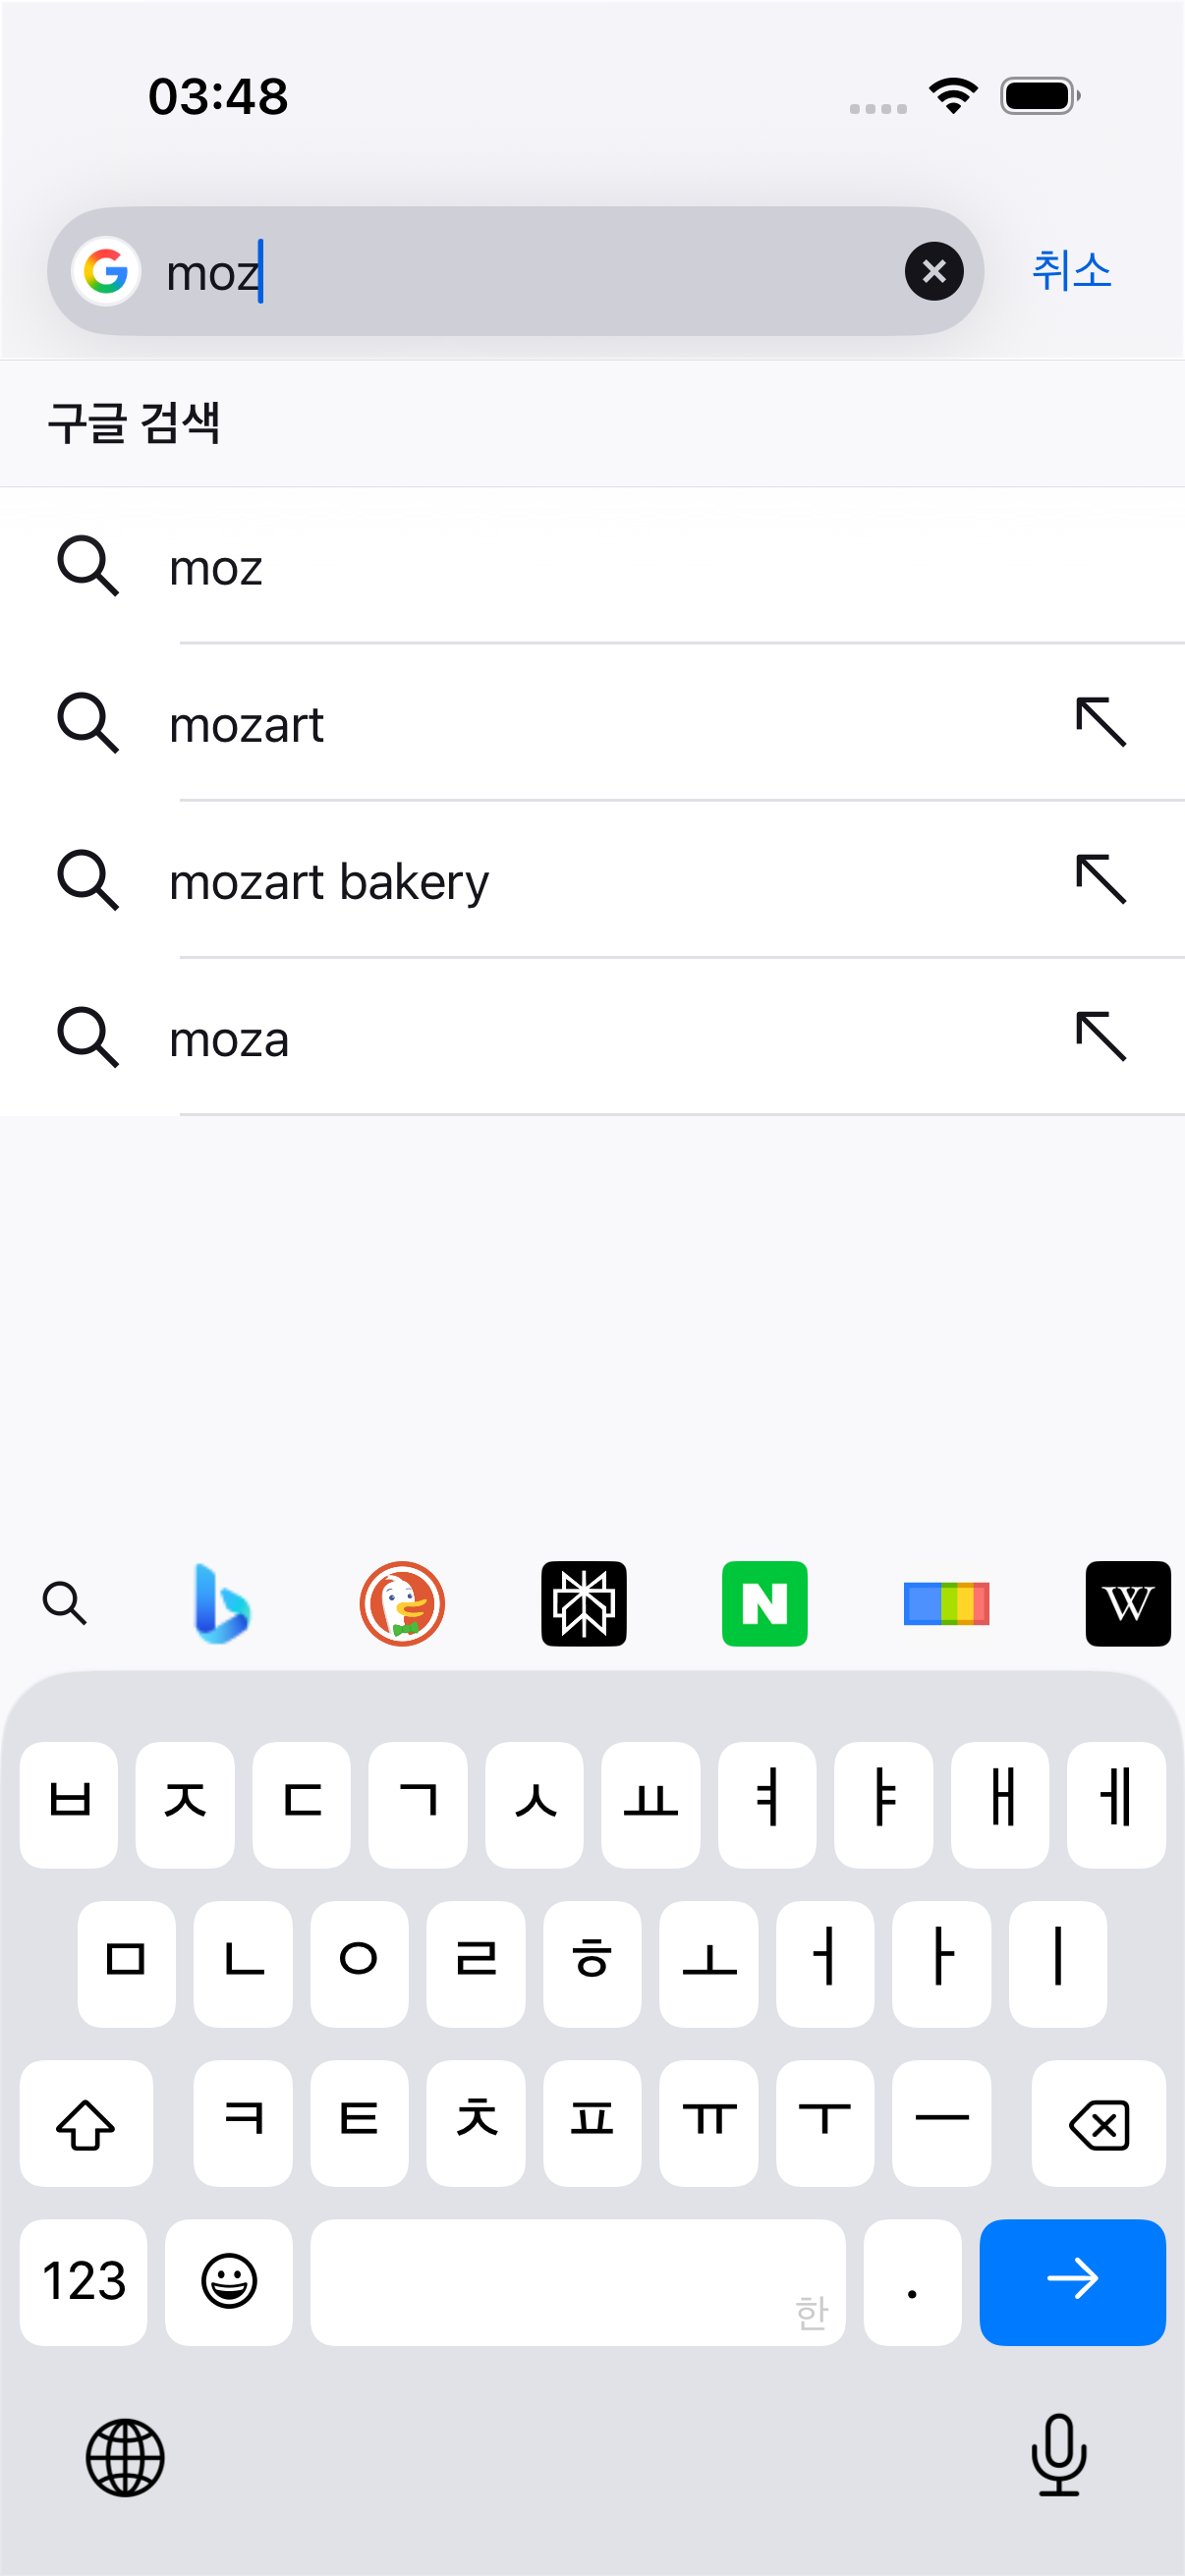Switch keyboard language with globe key

click(x=125, y=2457)
